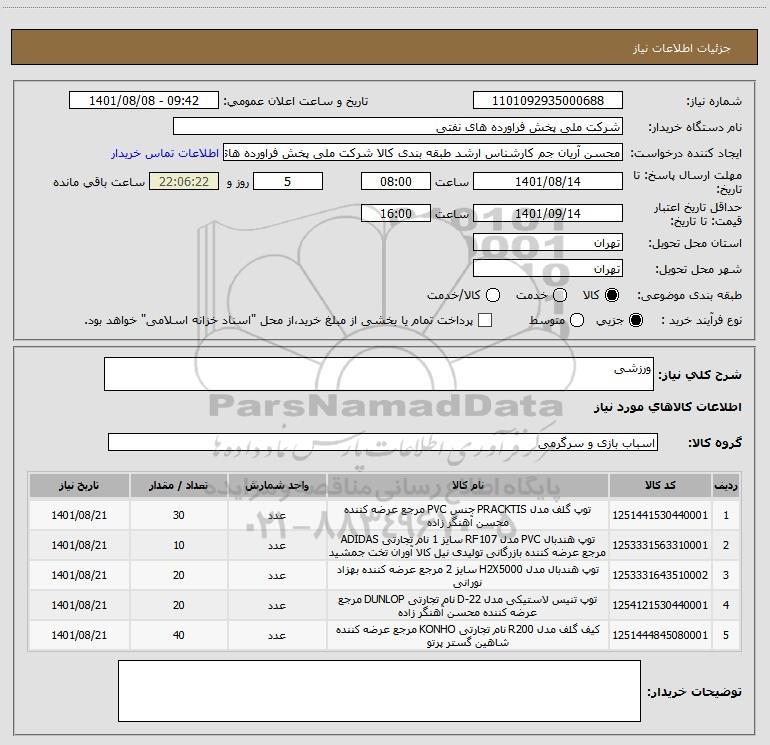Click quantity 10 in row 2
Viewport: 770px width, 745px height.
pos(179,545)
